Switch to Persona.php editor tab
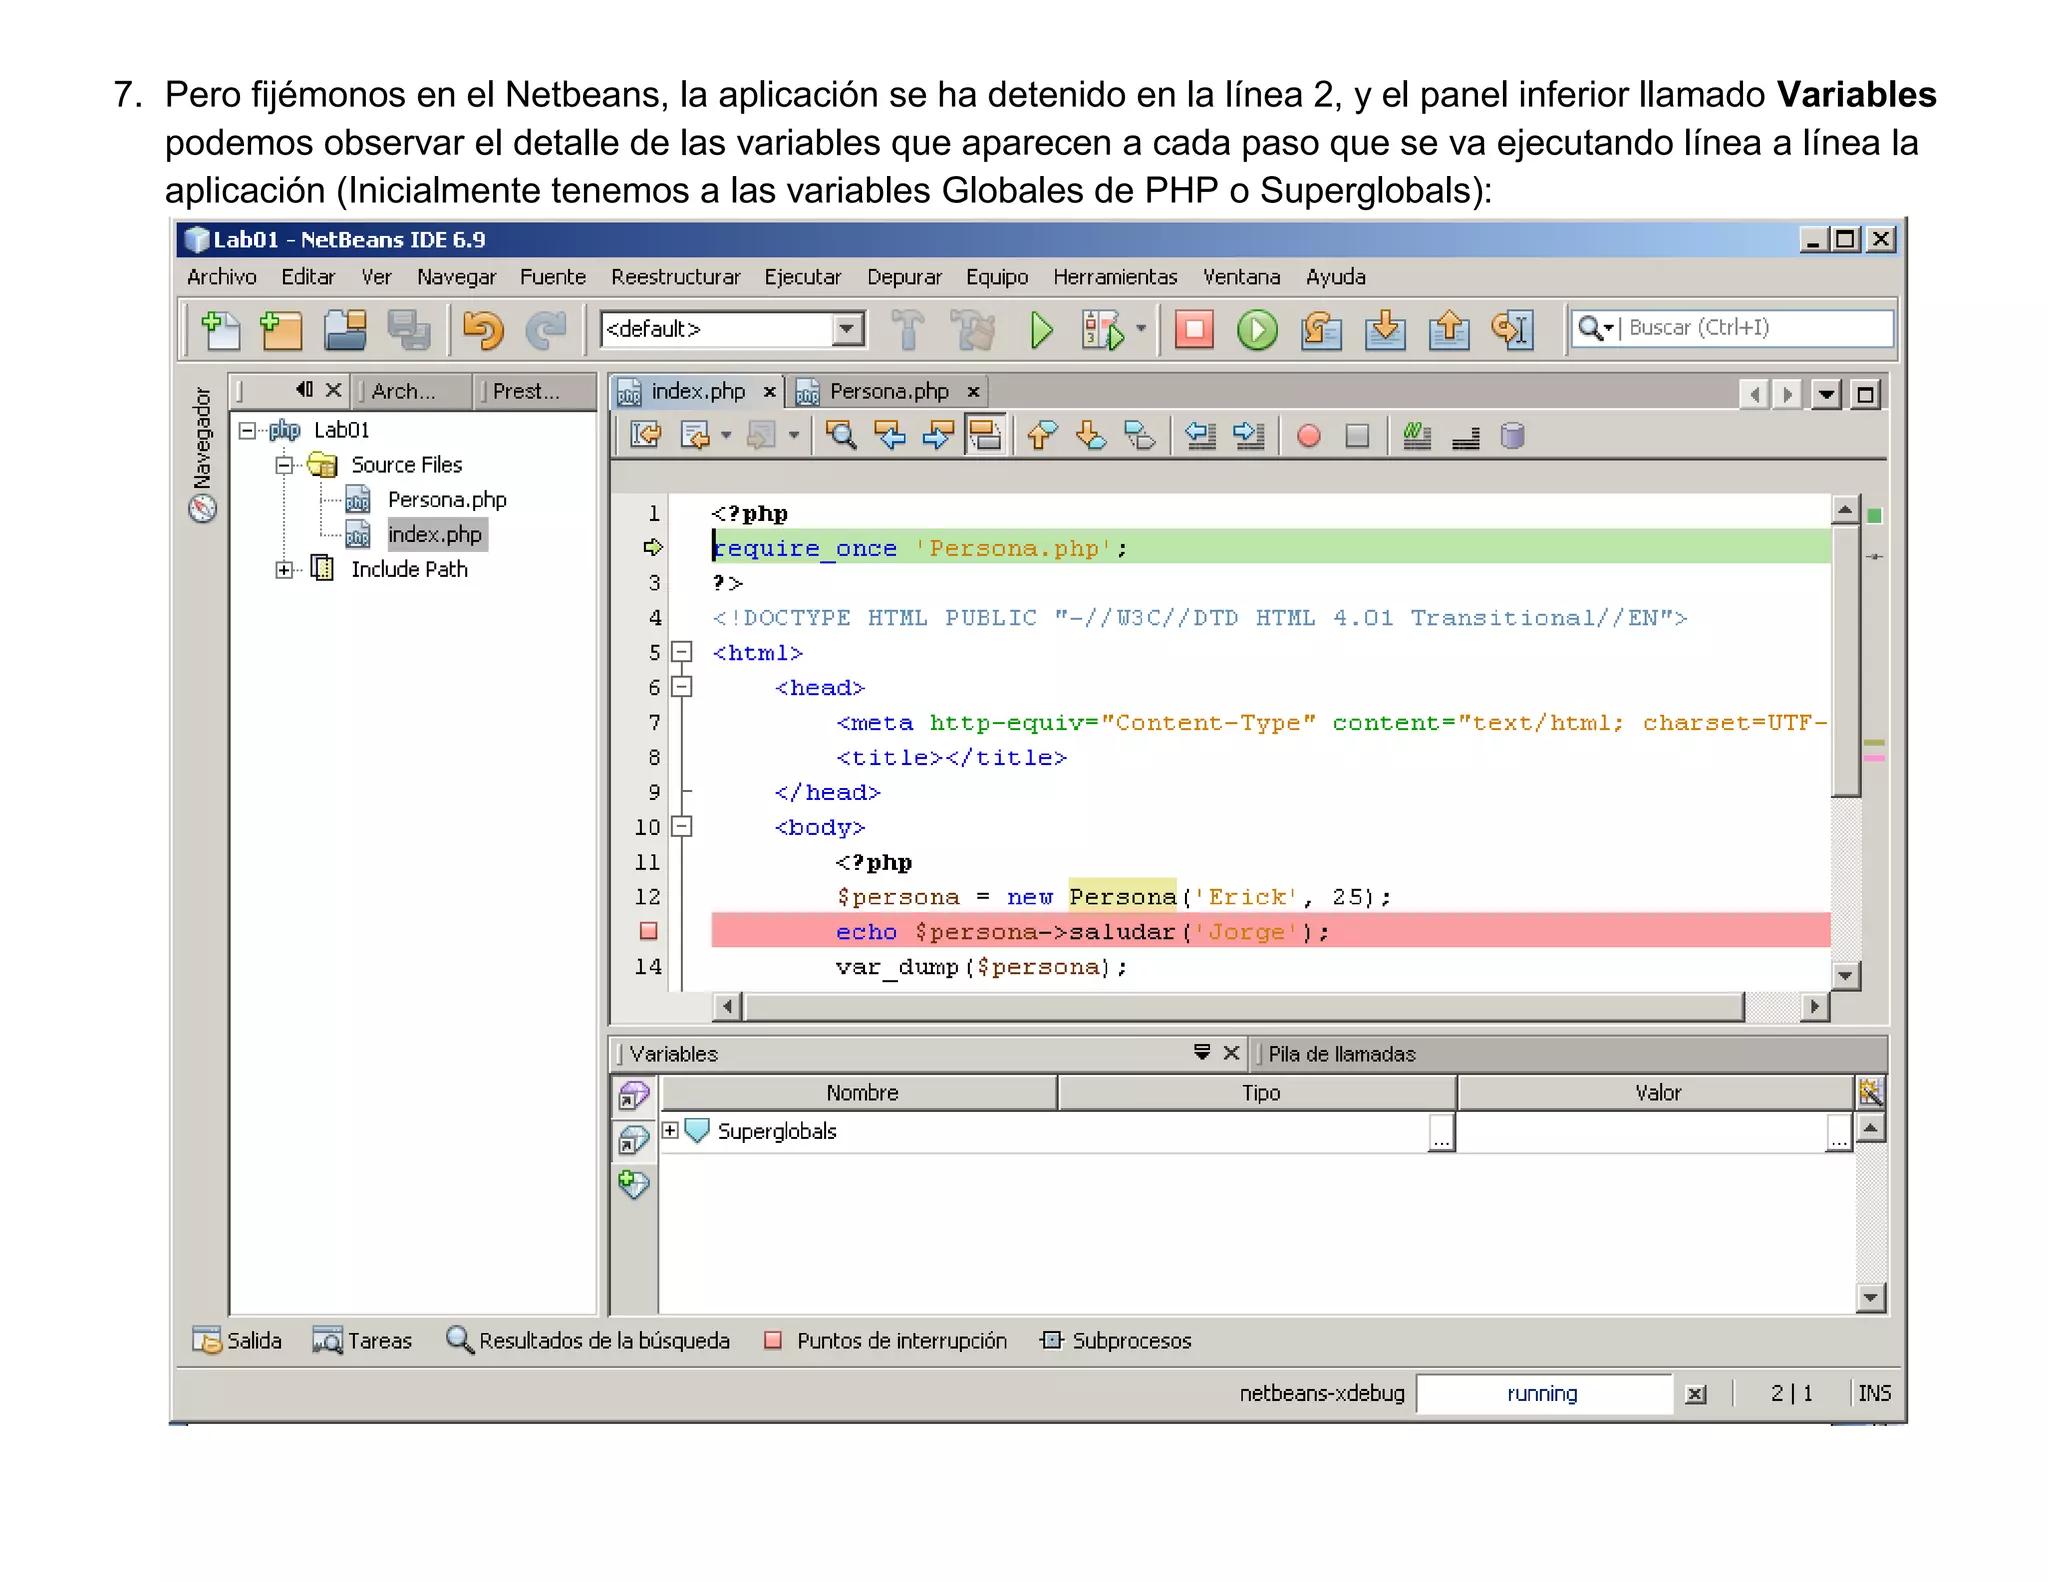The image size is (2048, 1582). [888, 391]
